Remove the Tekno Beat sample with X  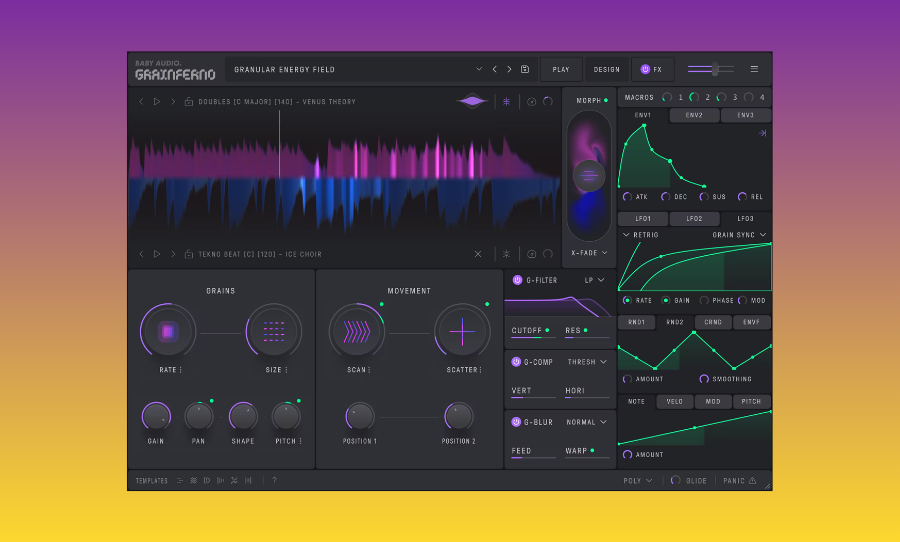pos(478,254)
